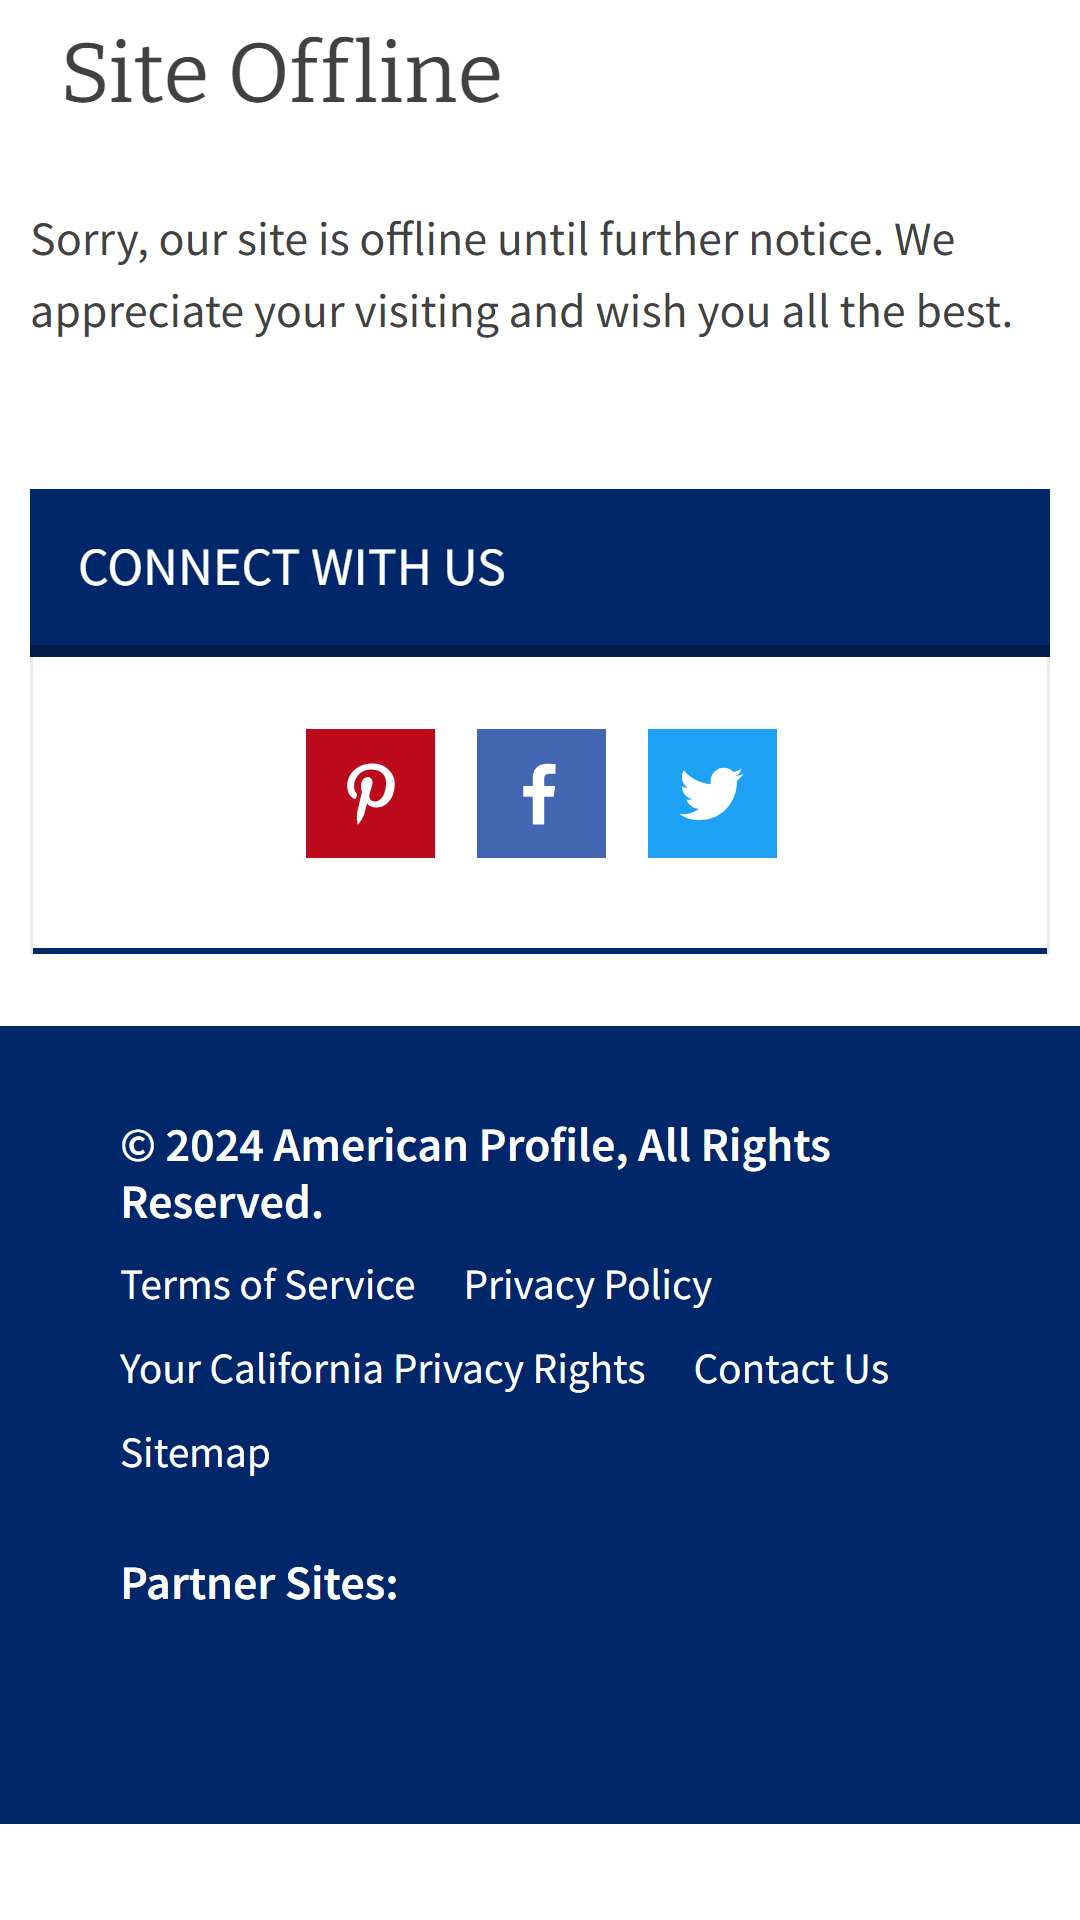Open the Privacy Policy link
The height and width of the screenshot is (1920, 1080).
click(588, 1285)
